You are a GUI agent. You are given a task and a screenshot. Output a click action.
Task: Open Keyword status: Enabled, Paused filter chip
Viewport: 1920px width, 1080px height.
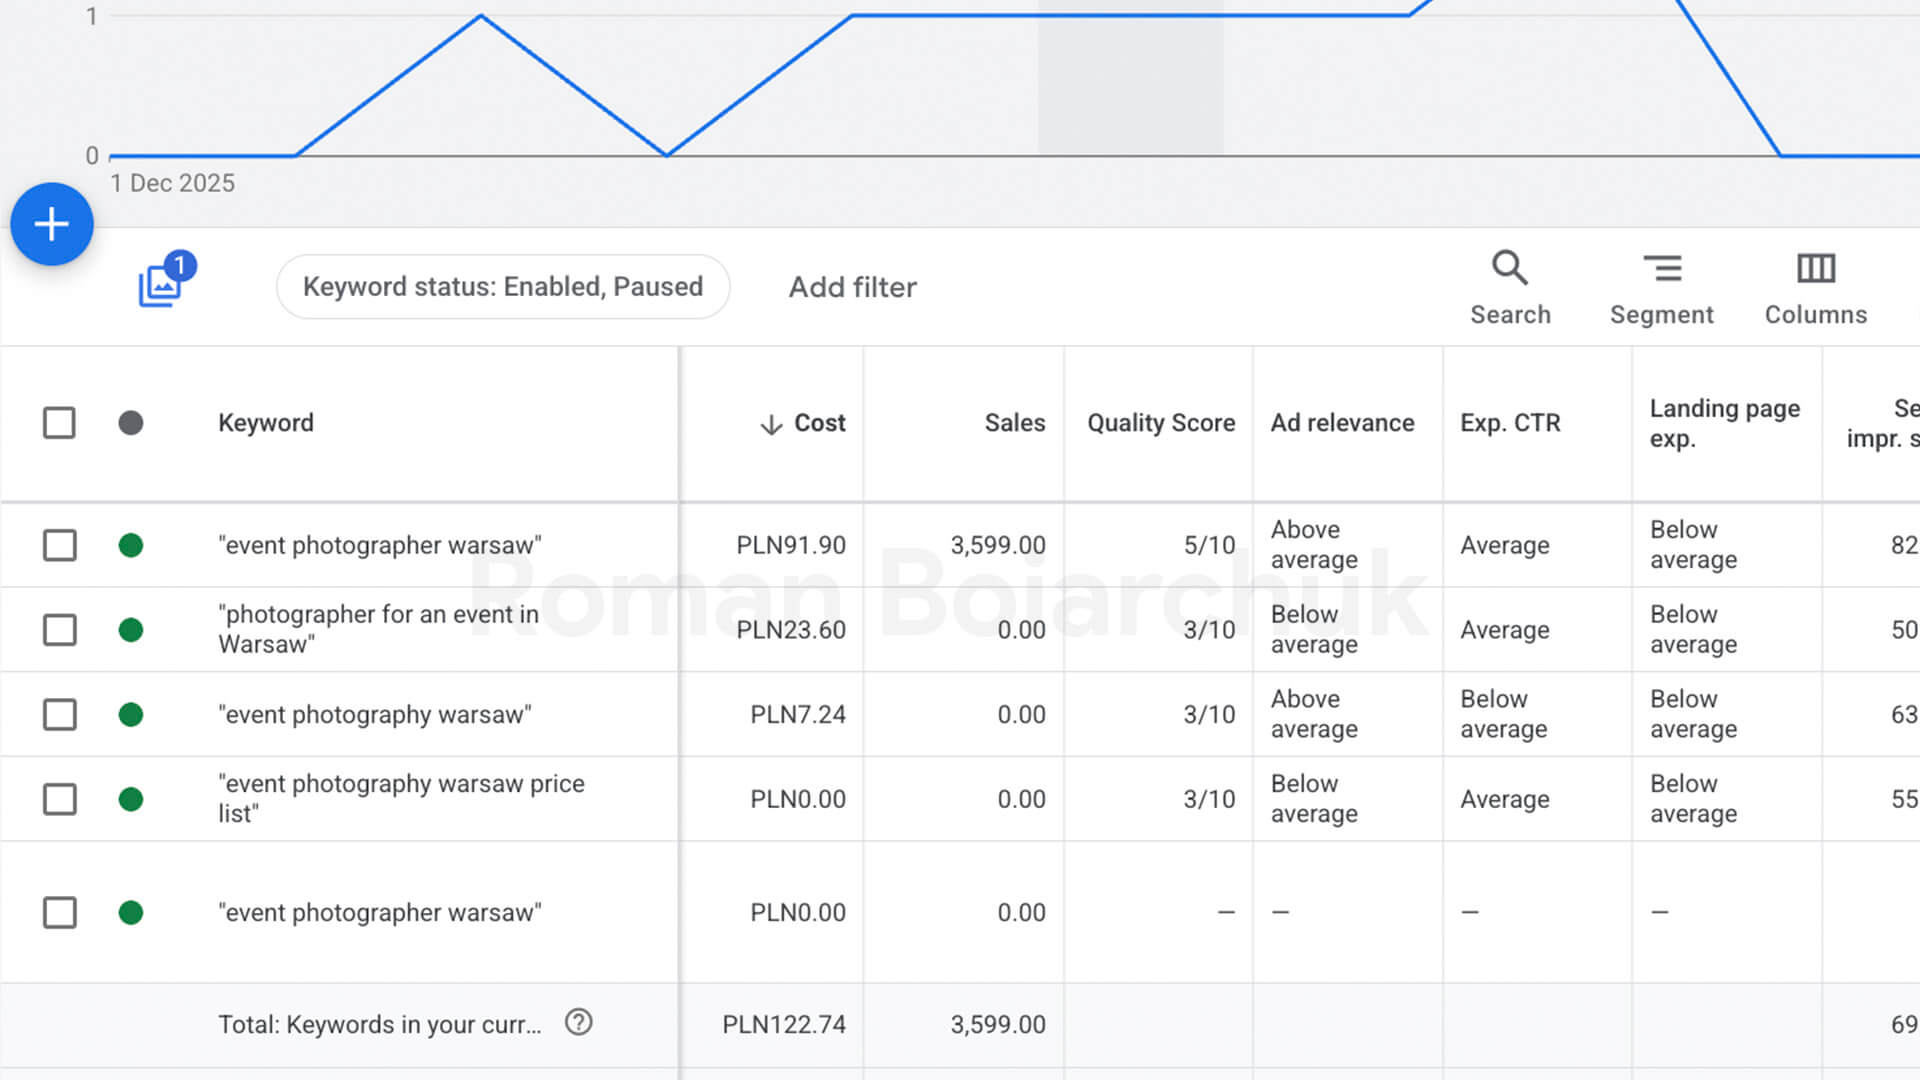click(503, 287)
